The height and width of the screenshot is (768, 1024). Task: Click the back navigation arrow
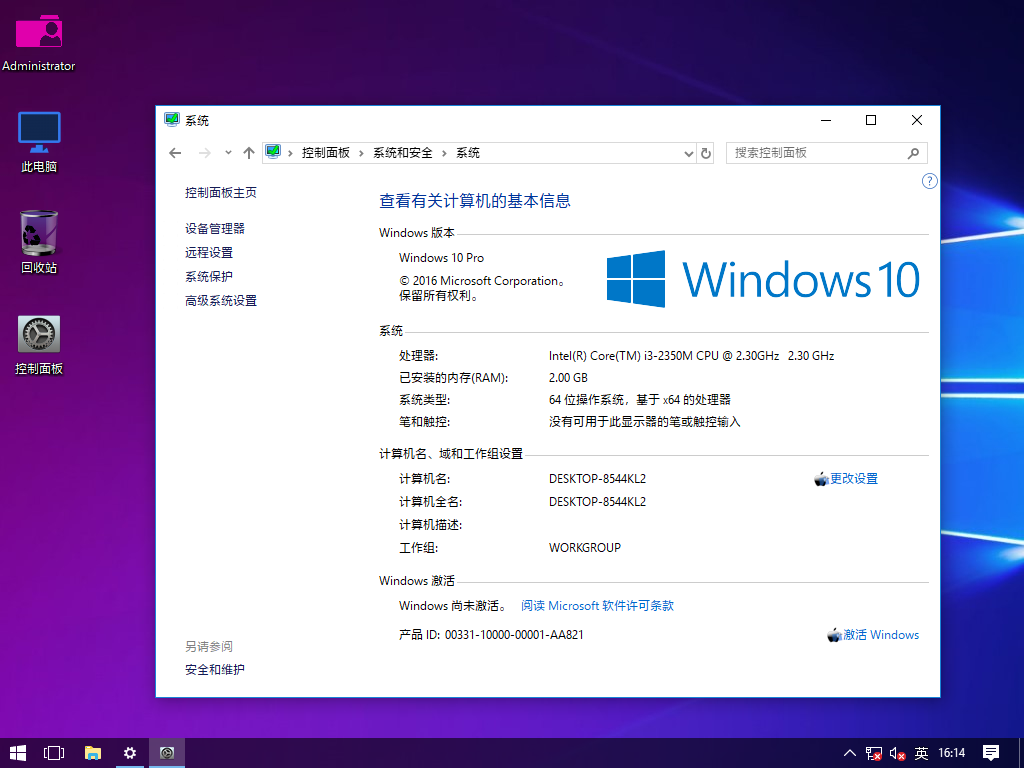(176, 153)
